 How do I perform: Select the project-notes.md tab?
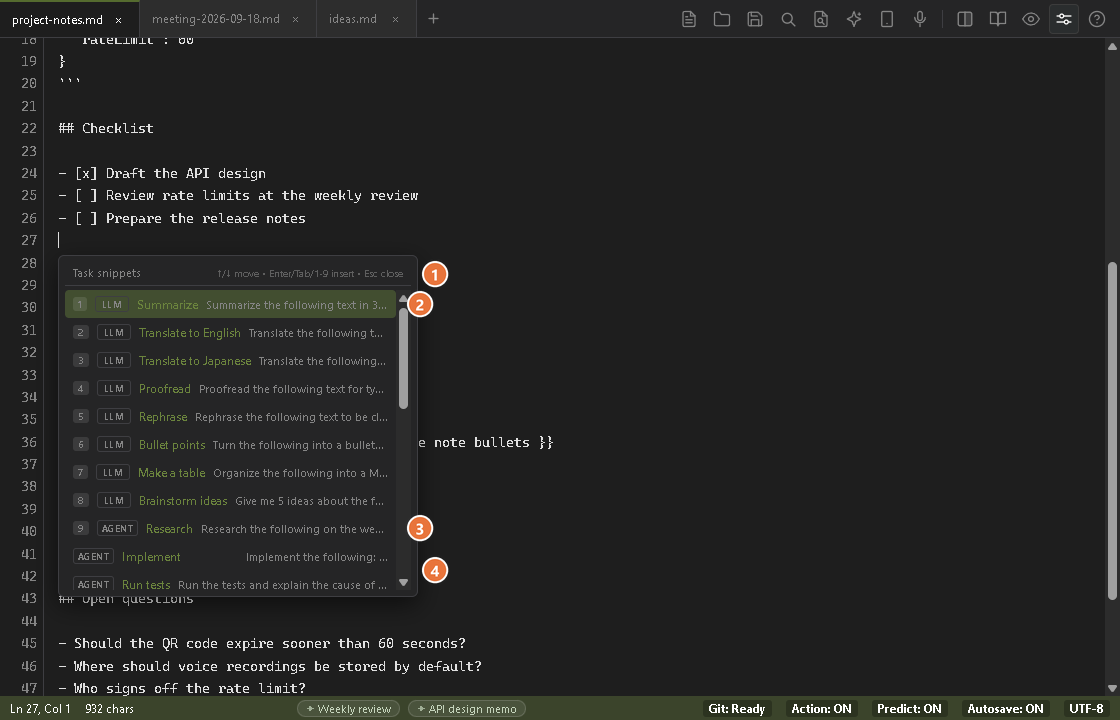point(57,20)
